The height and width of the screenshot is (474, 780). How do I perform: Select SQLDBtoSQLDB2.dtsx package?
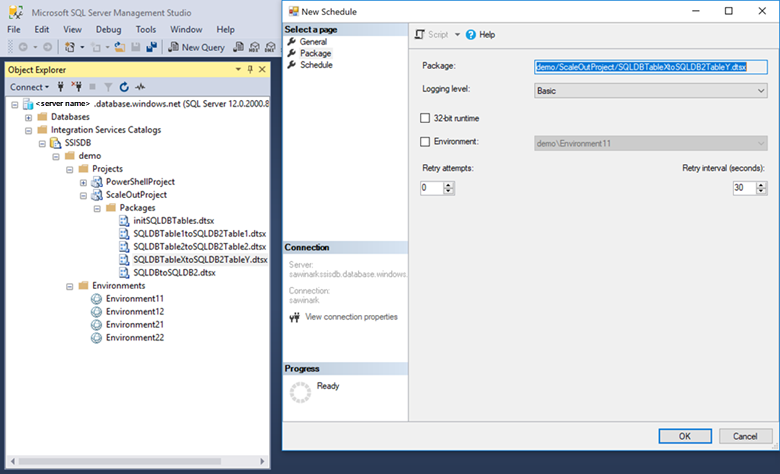click(x=174, y=273)
